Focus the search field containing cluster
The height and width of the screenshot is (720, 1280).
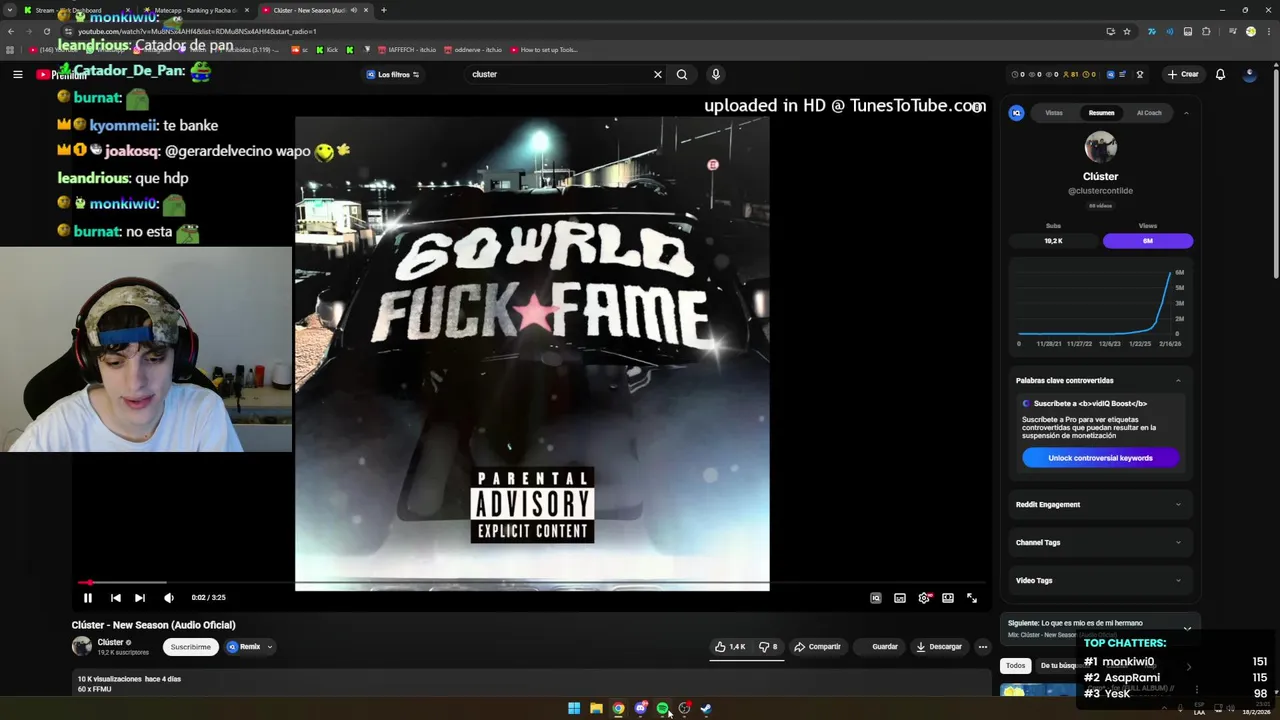(558, 74)
